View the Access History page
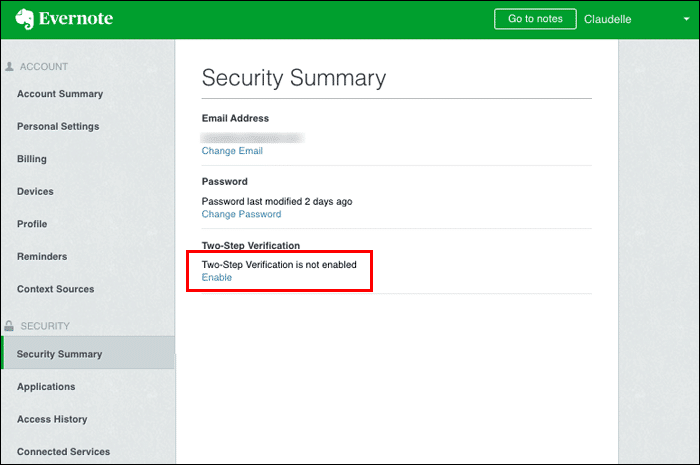The height and width of the screenshot is (465, 700). point(52,419)
